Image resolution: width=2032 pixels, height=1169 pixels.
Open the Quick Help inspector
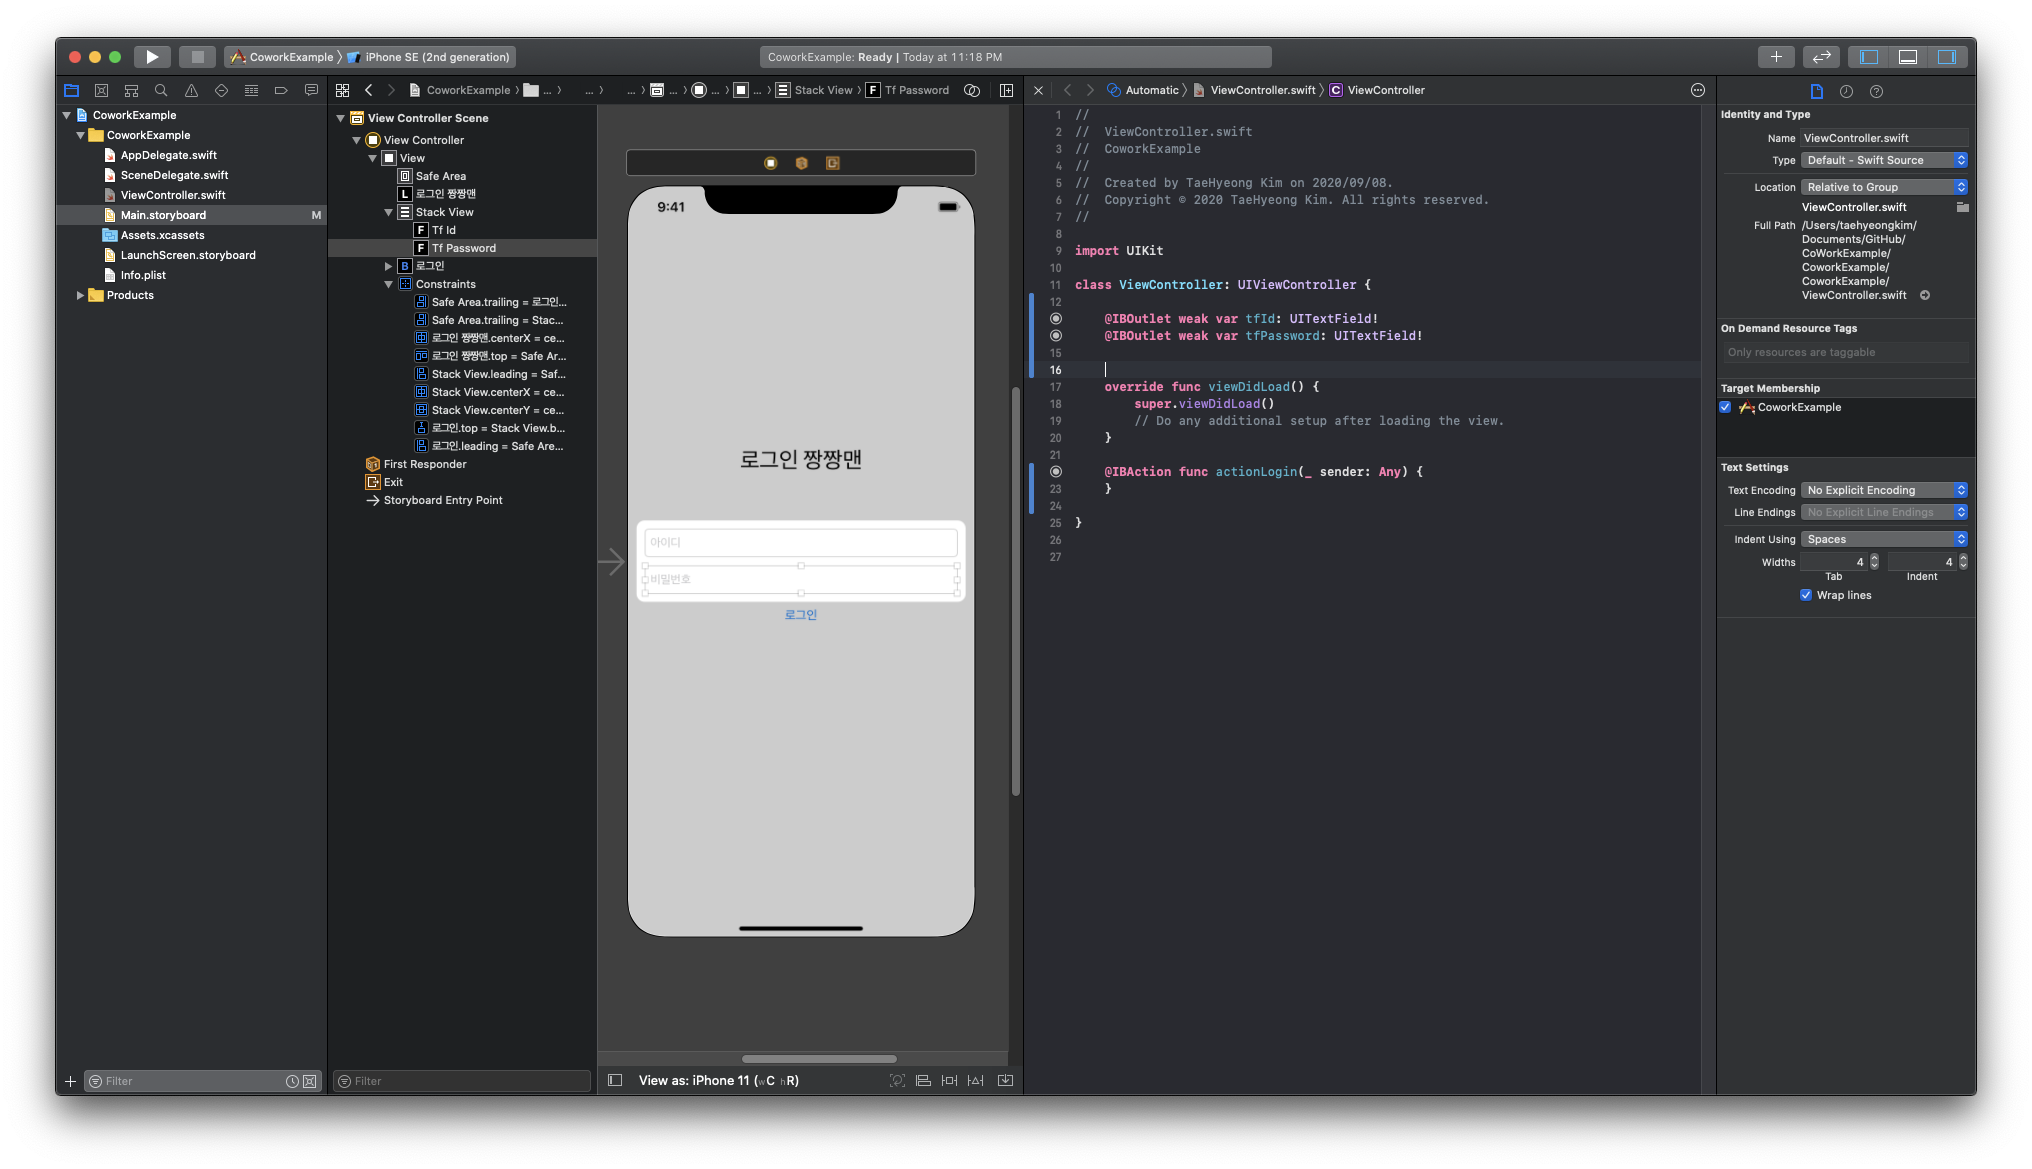[1876, 91]
